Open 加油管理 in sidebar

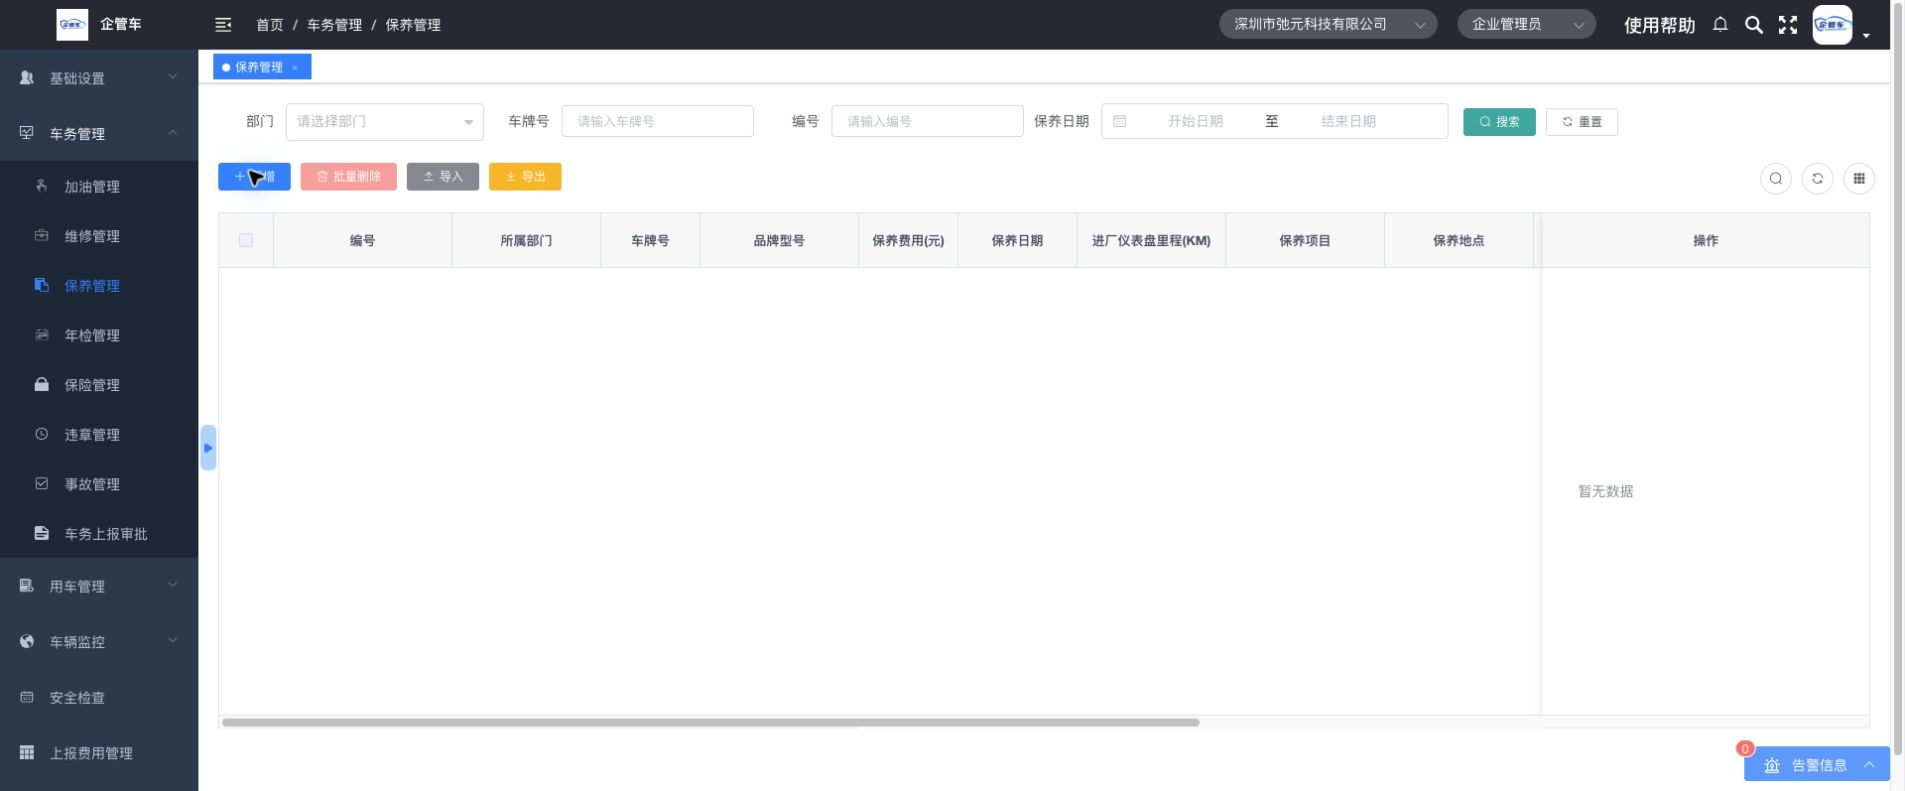(92, 187)
